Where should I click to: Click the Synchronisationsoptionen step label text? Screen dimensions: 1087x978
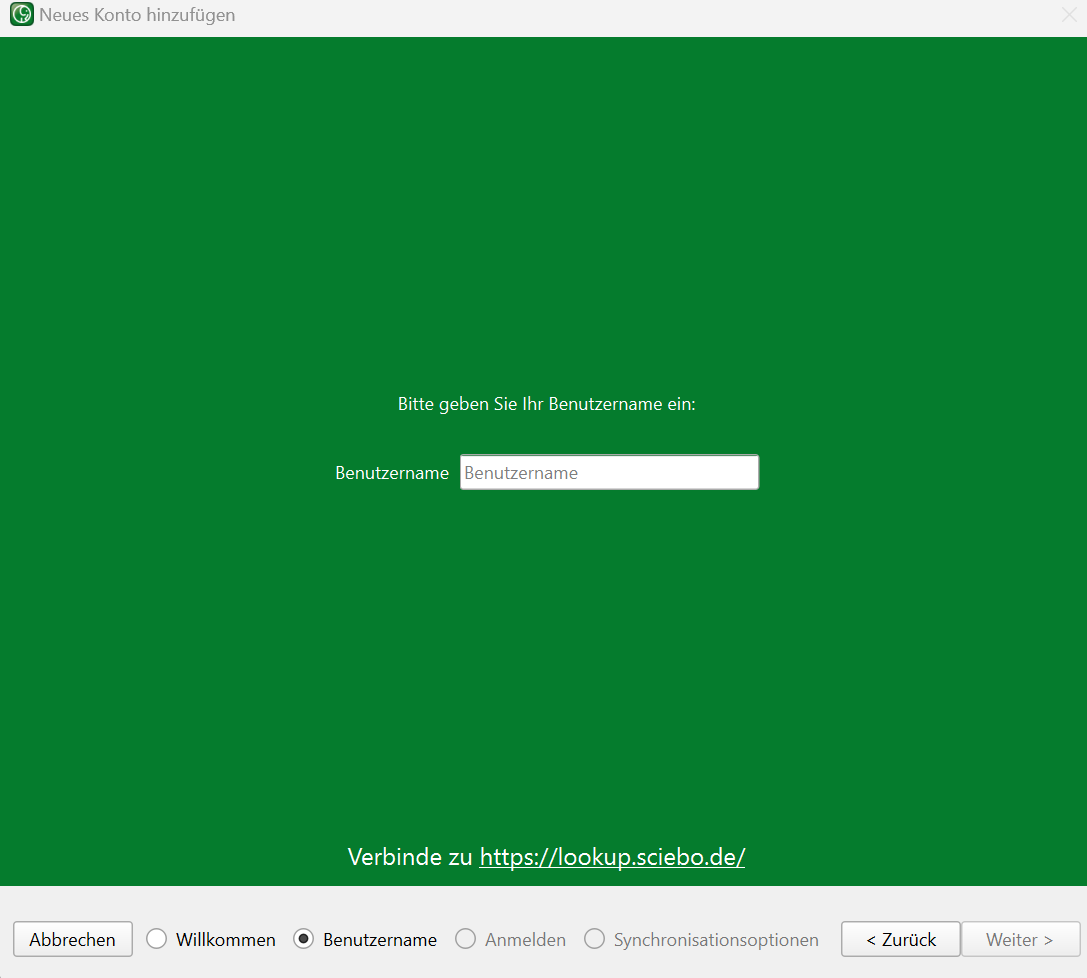click(x=716, y=940)
